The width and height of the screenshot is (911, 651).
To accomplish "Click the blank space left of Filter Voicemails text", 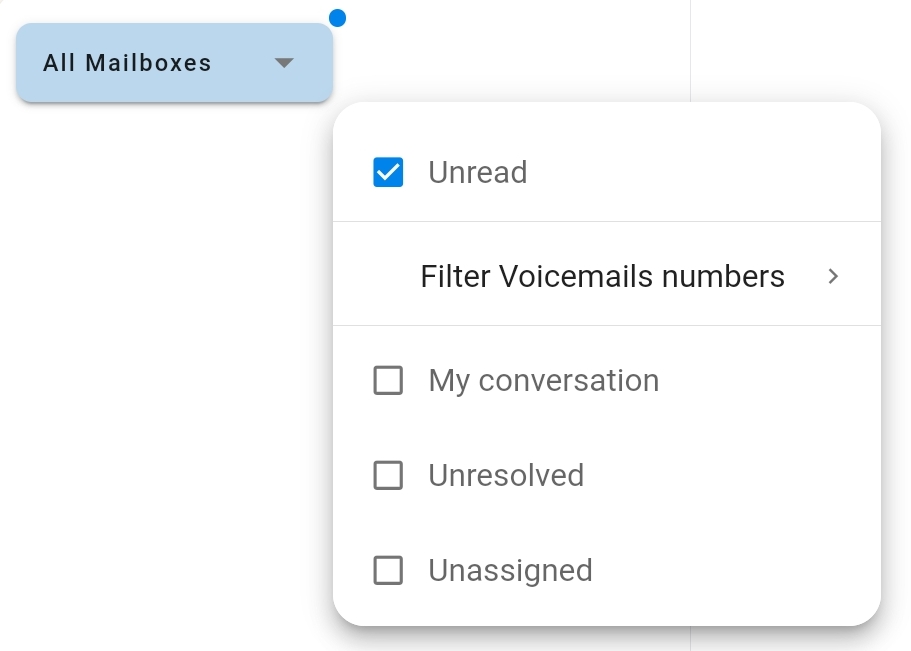I will click(x=376, y=276).
